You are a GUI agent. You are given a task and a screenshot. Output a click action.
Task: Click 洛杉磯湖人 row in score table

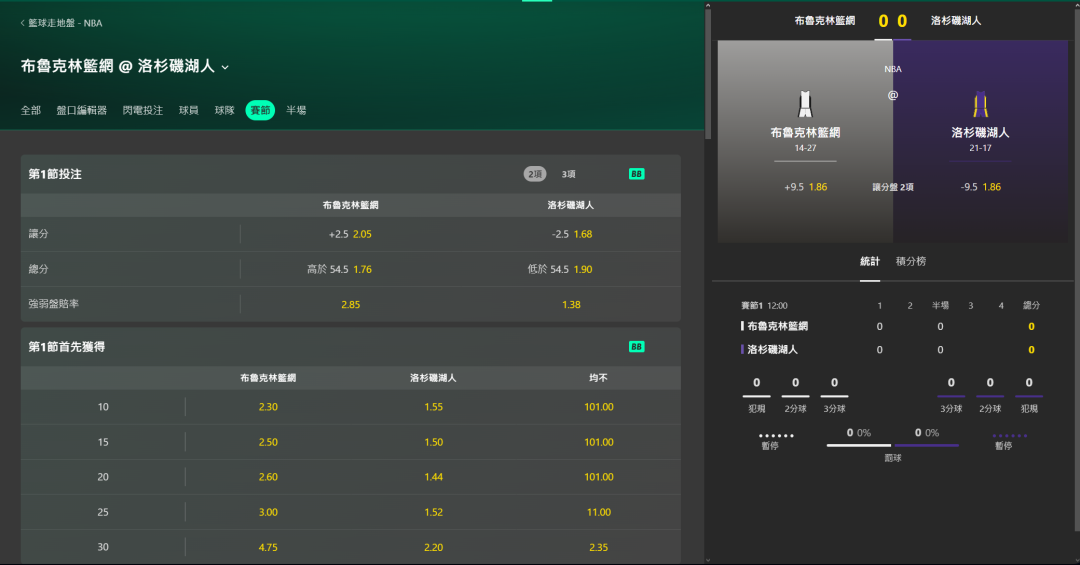(891, 349)
